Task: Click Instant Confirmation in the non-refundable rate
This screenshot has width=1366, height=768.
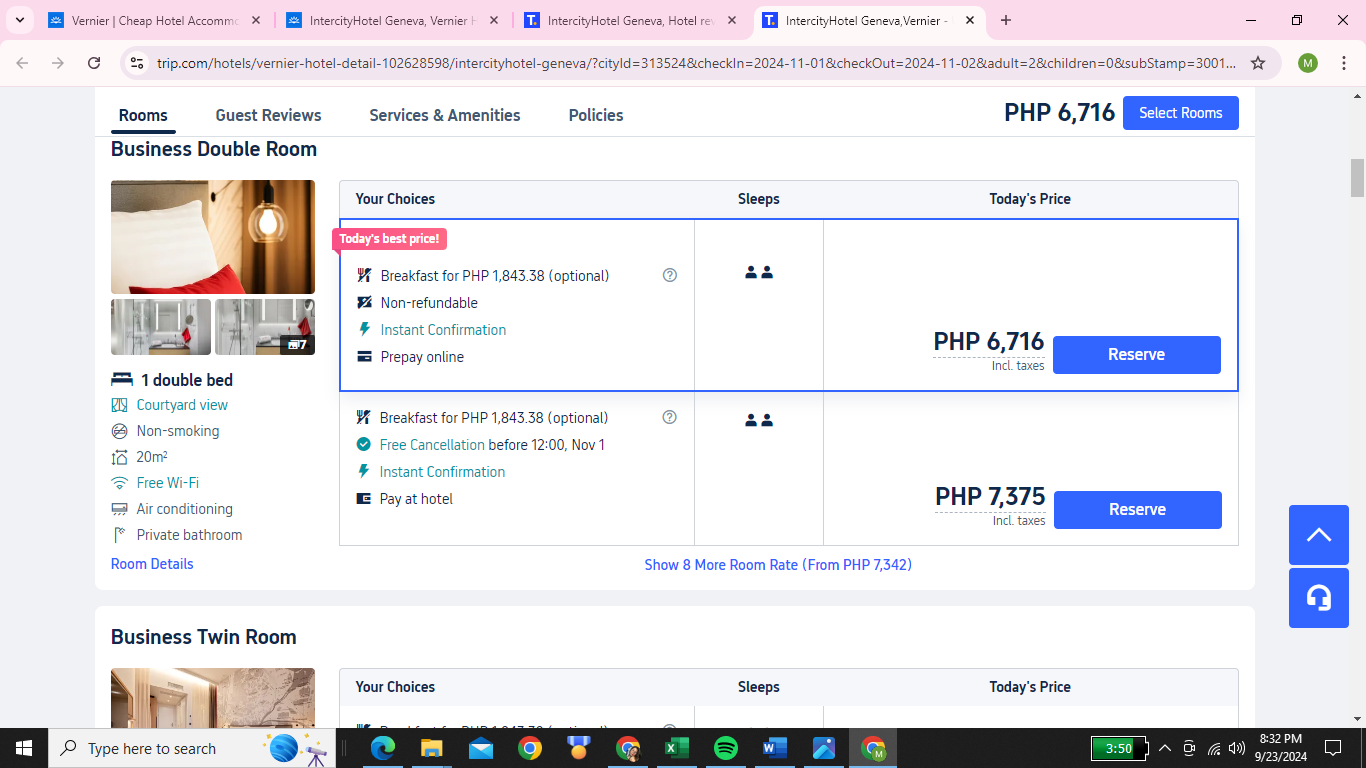Action: [x=443, y=330]
